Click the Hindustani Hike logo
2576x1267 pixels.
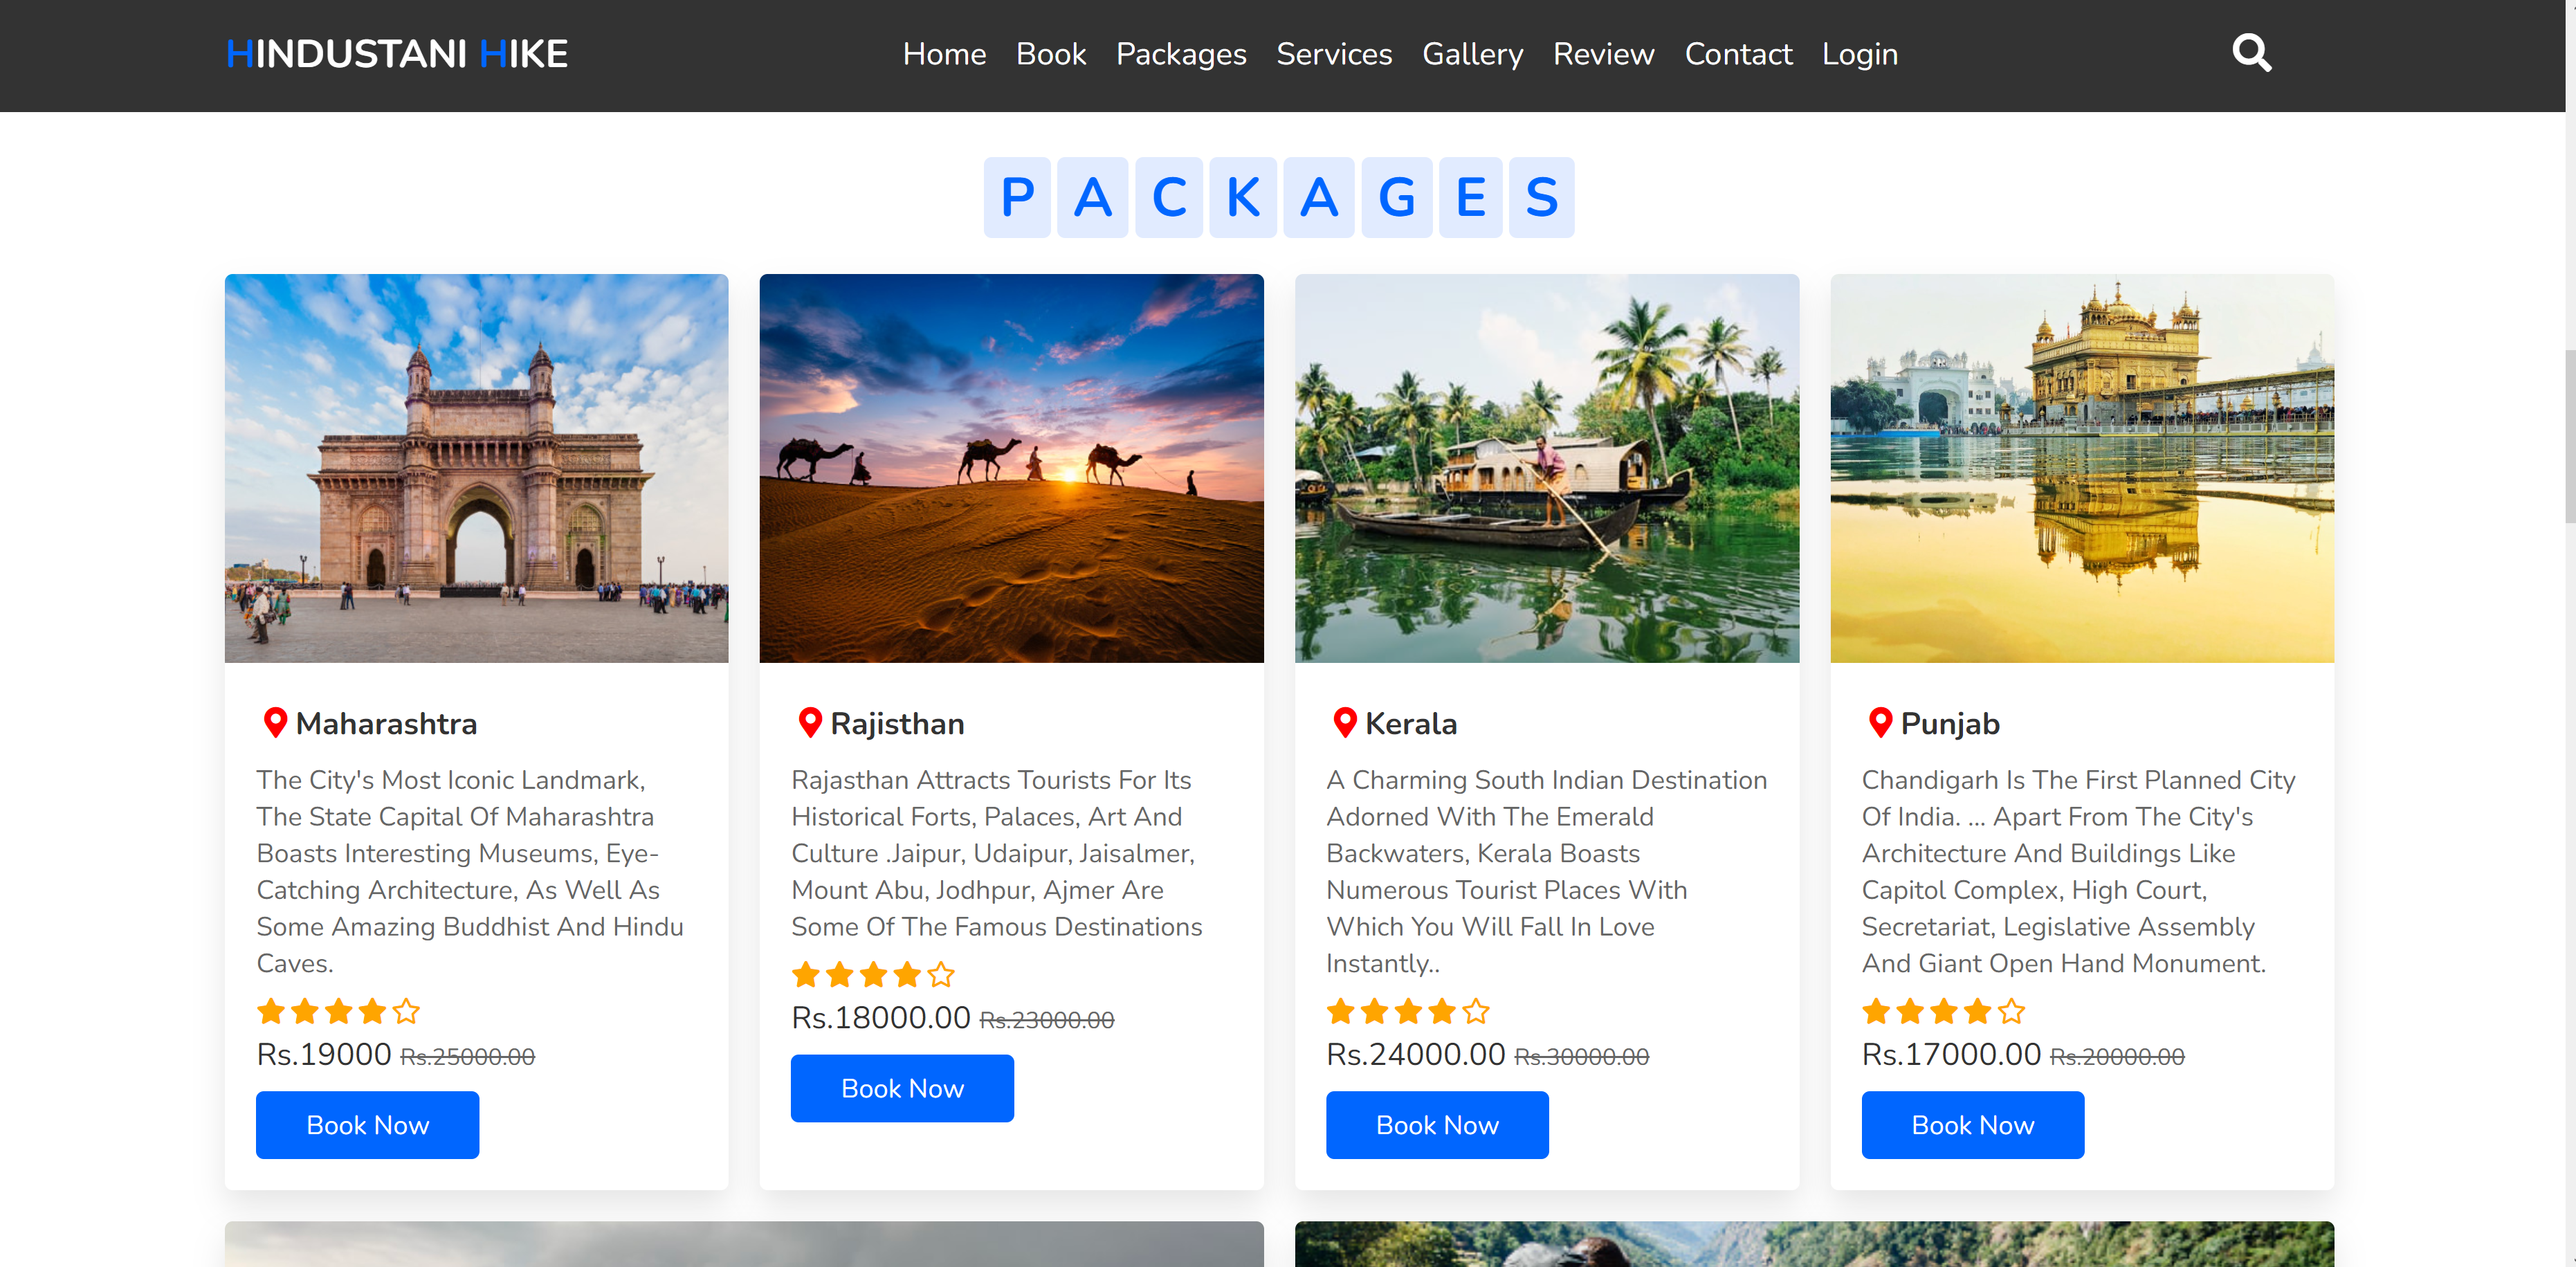(x=397, y=54)
